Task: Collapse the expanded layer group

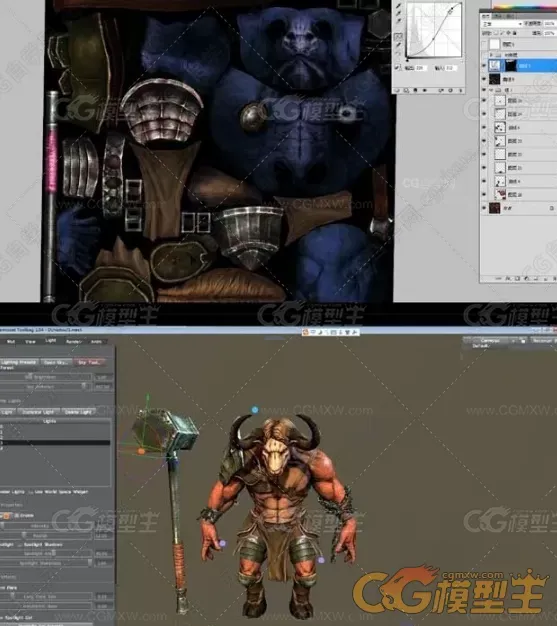Action: 492,91
